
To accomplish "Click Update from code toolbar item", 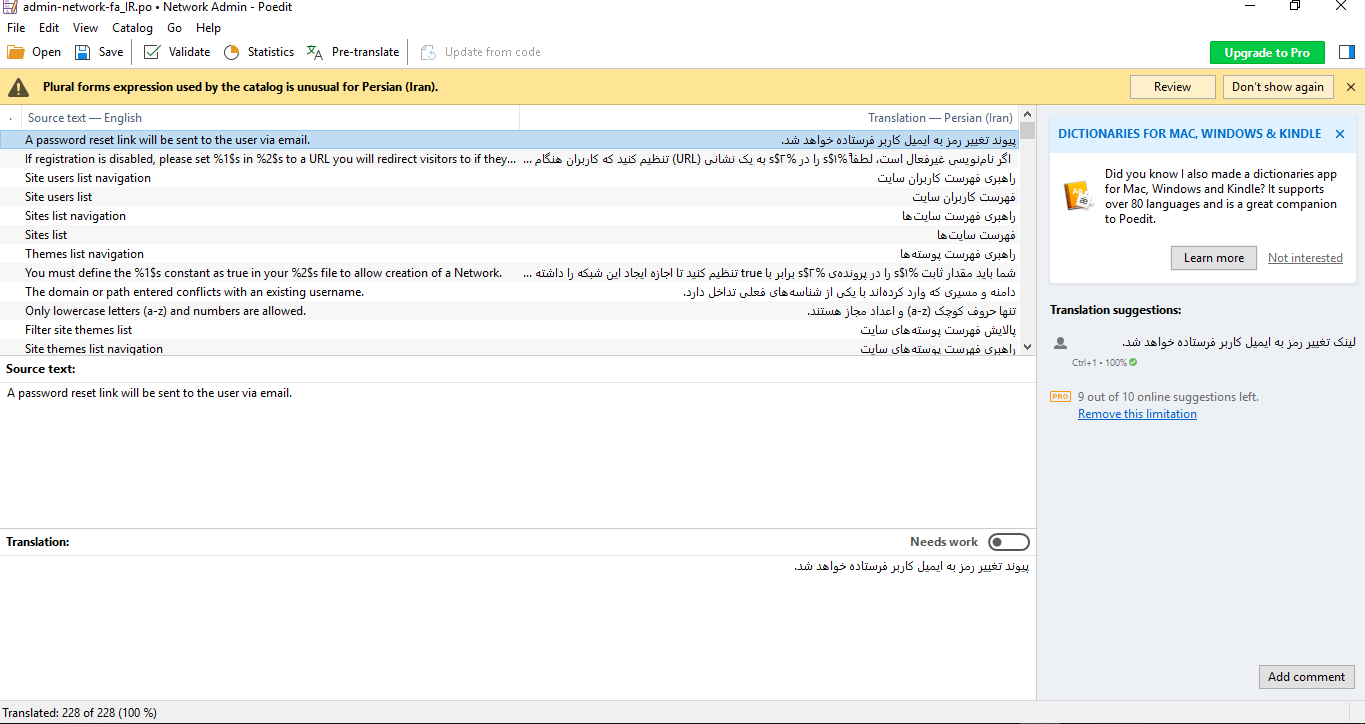I will point(481,52).
